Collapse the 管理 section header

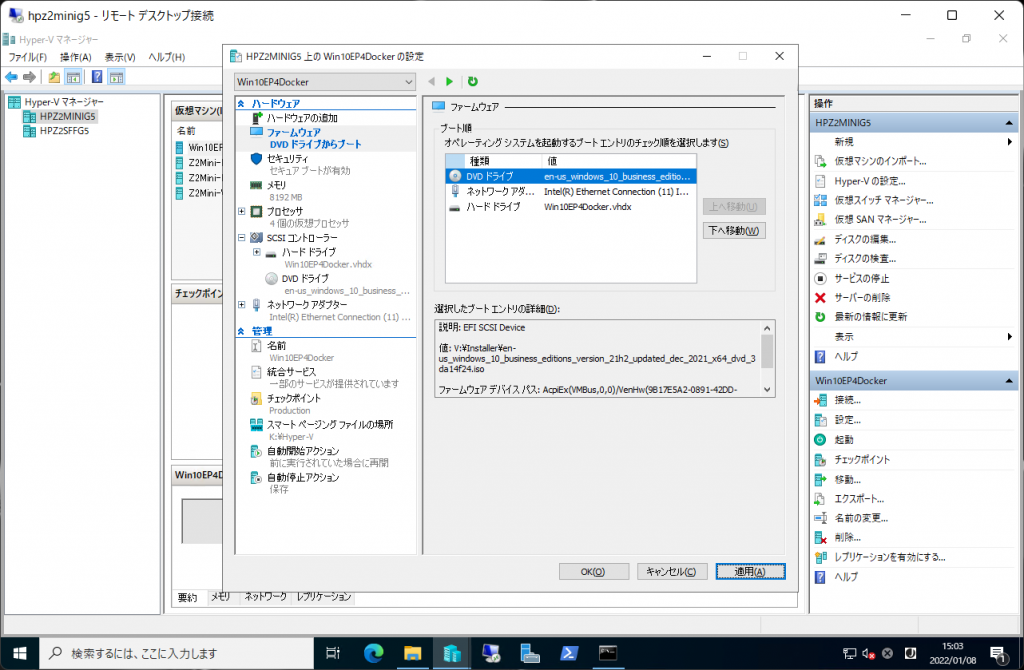[242, 331]
